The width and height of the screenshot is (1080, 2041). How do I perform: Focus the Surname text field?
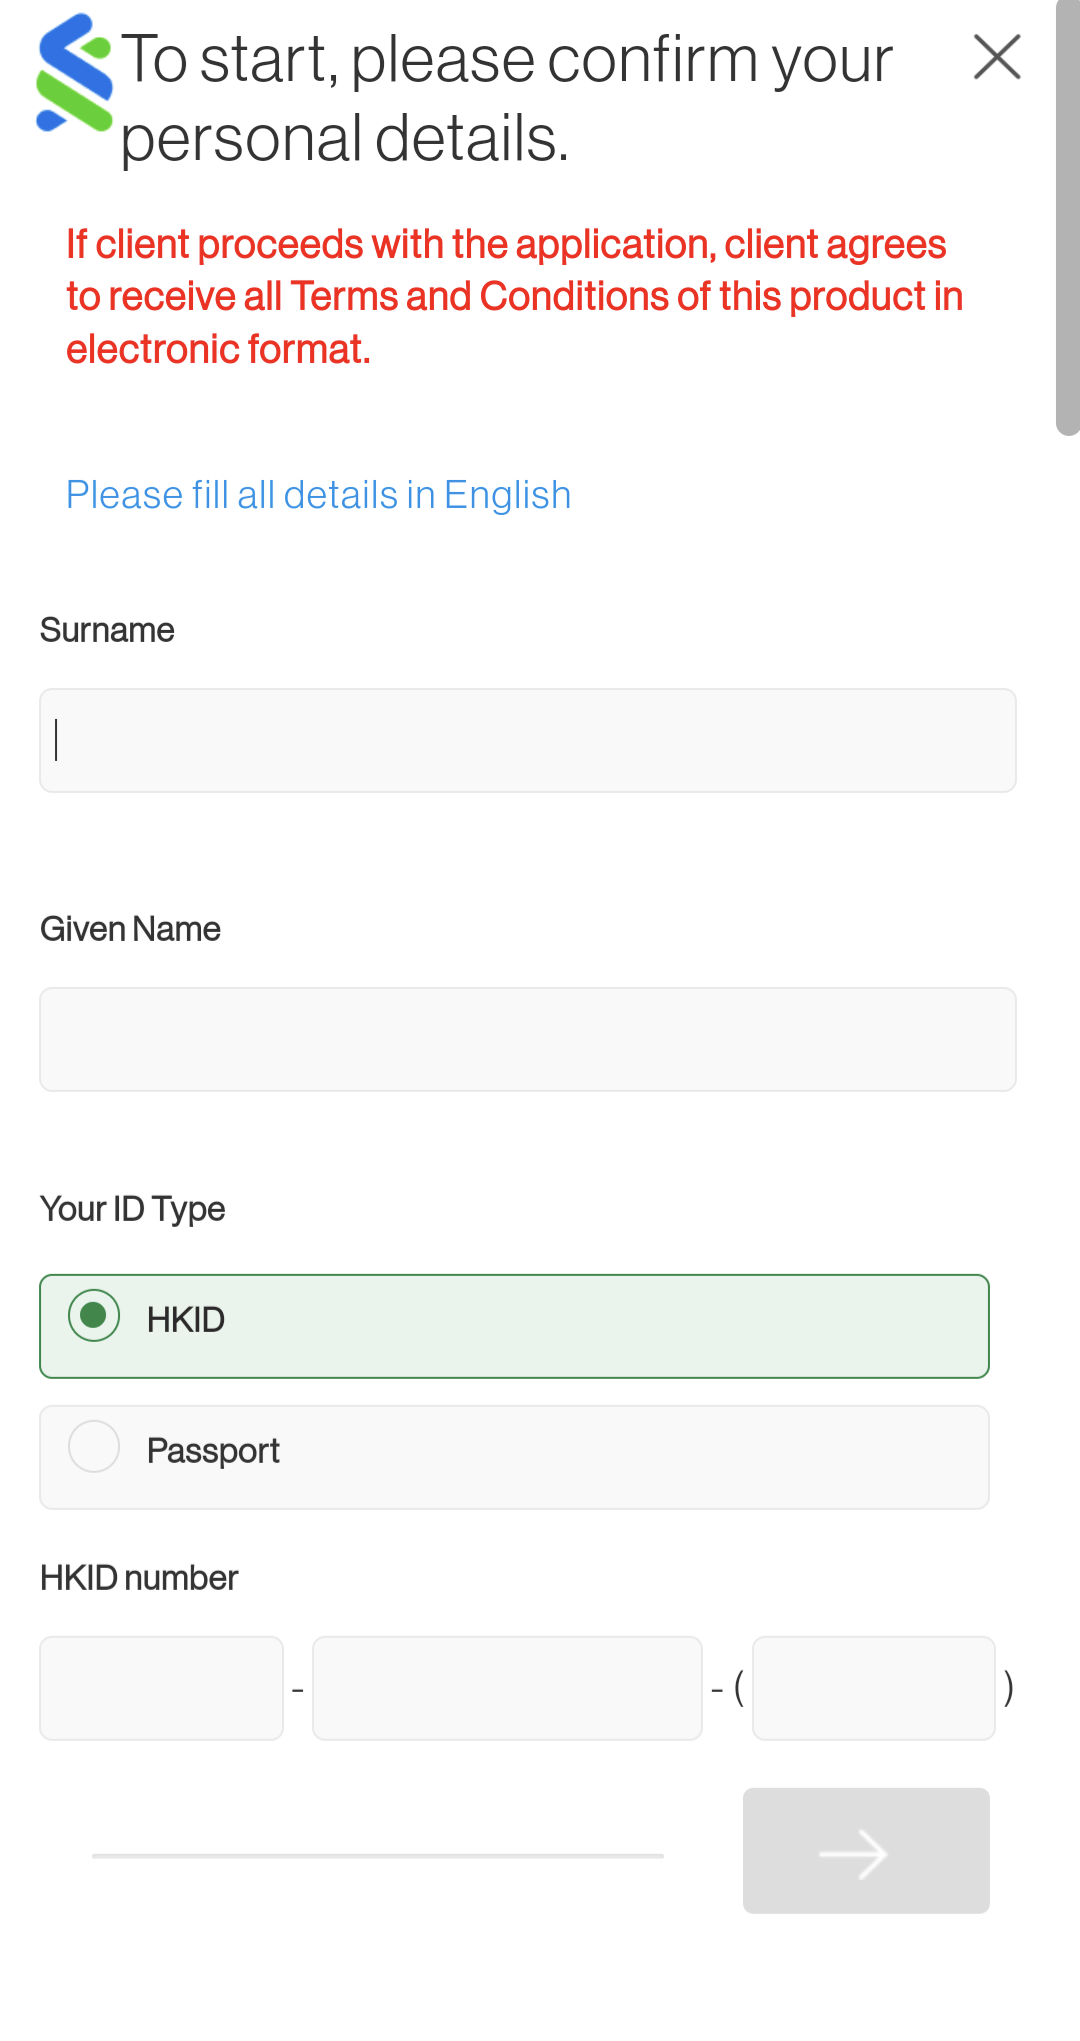(x=528, y=741)
